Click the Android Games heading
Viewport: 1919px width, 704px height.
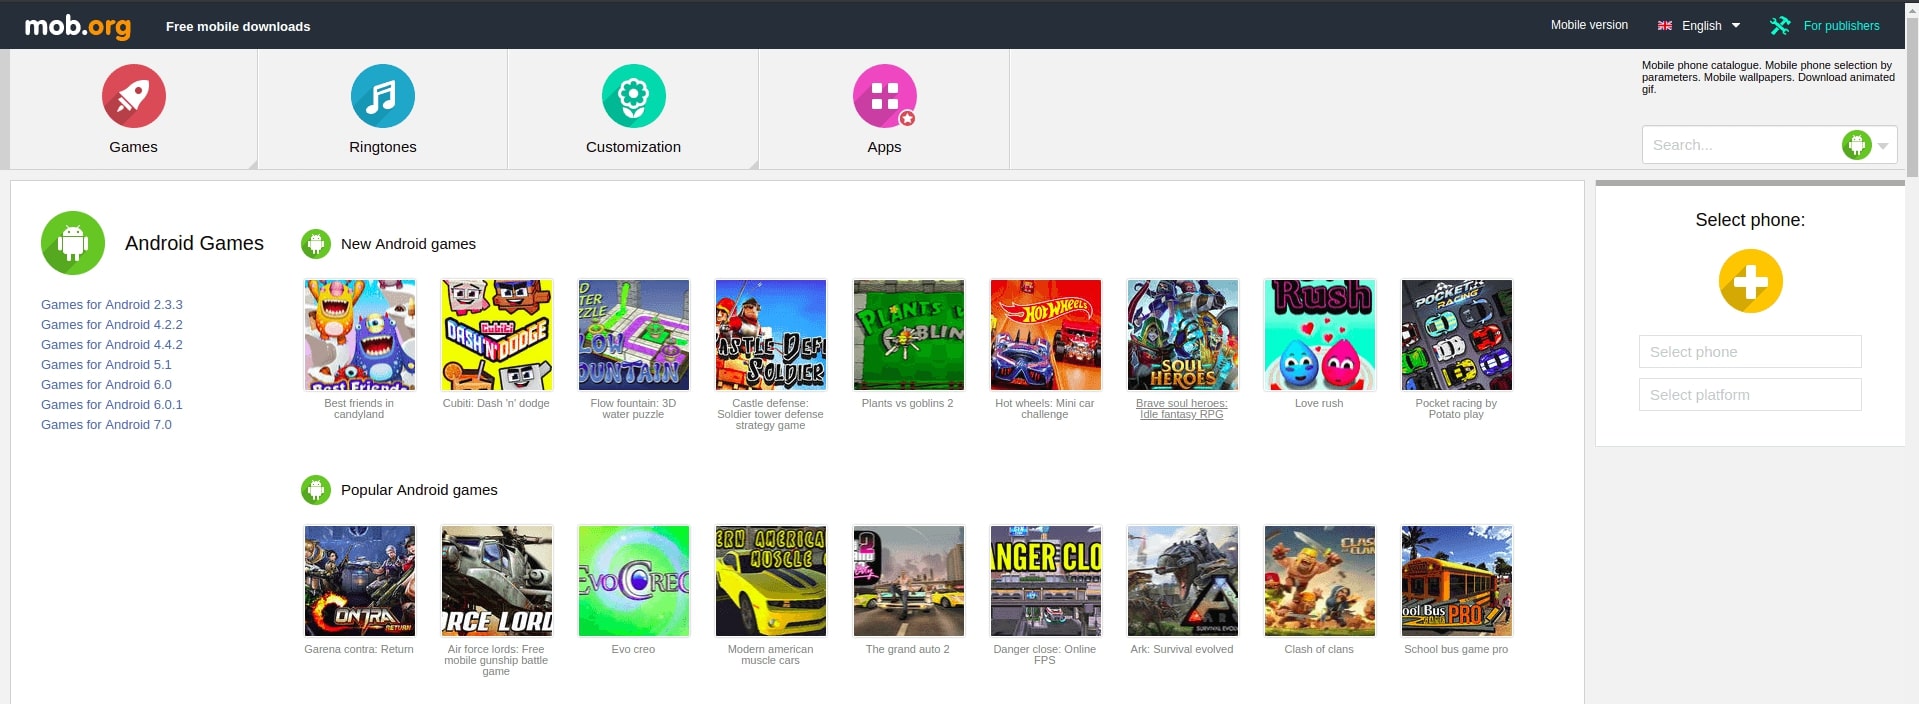(x=194, y=243)
